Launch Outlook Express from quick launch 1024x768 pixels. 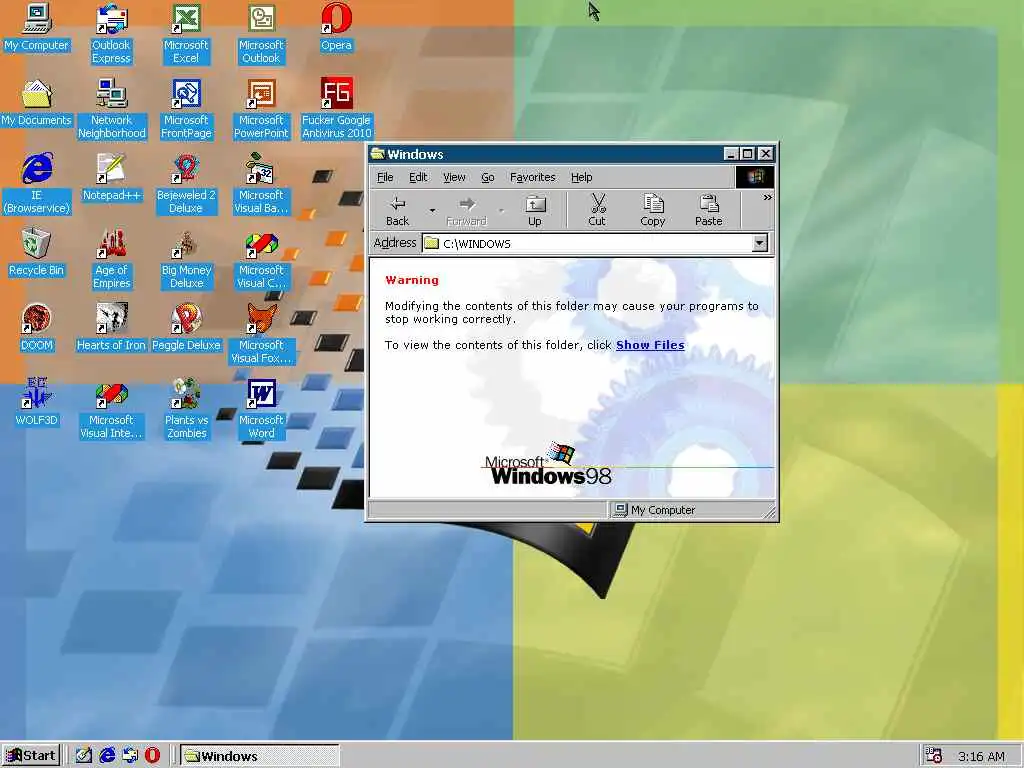point(129,756)
